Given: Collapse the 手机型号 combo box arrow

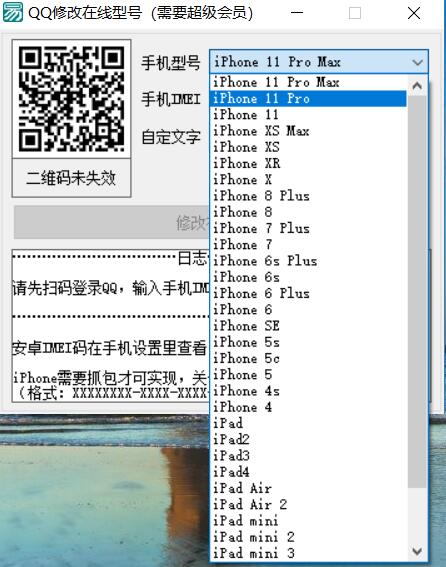Looking at the screenshot, I should tap(417, 62).
